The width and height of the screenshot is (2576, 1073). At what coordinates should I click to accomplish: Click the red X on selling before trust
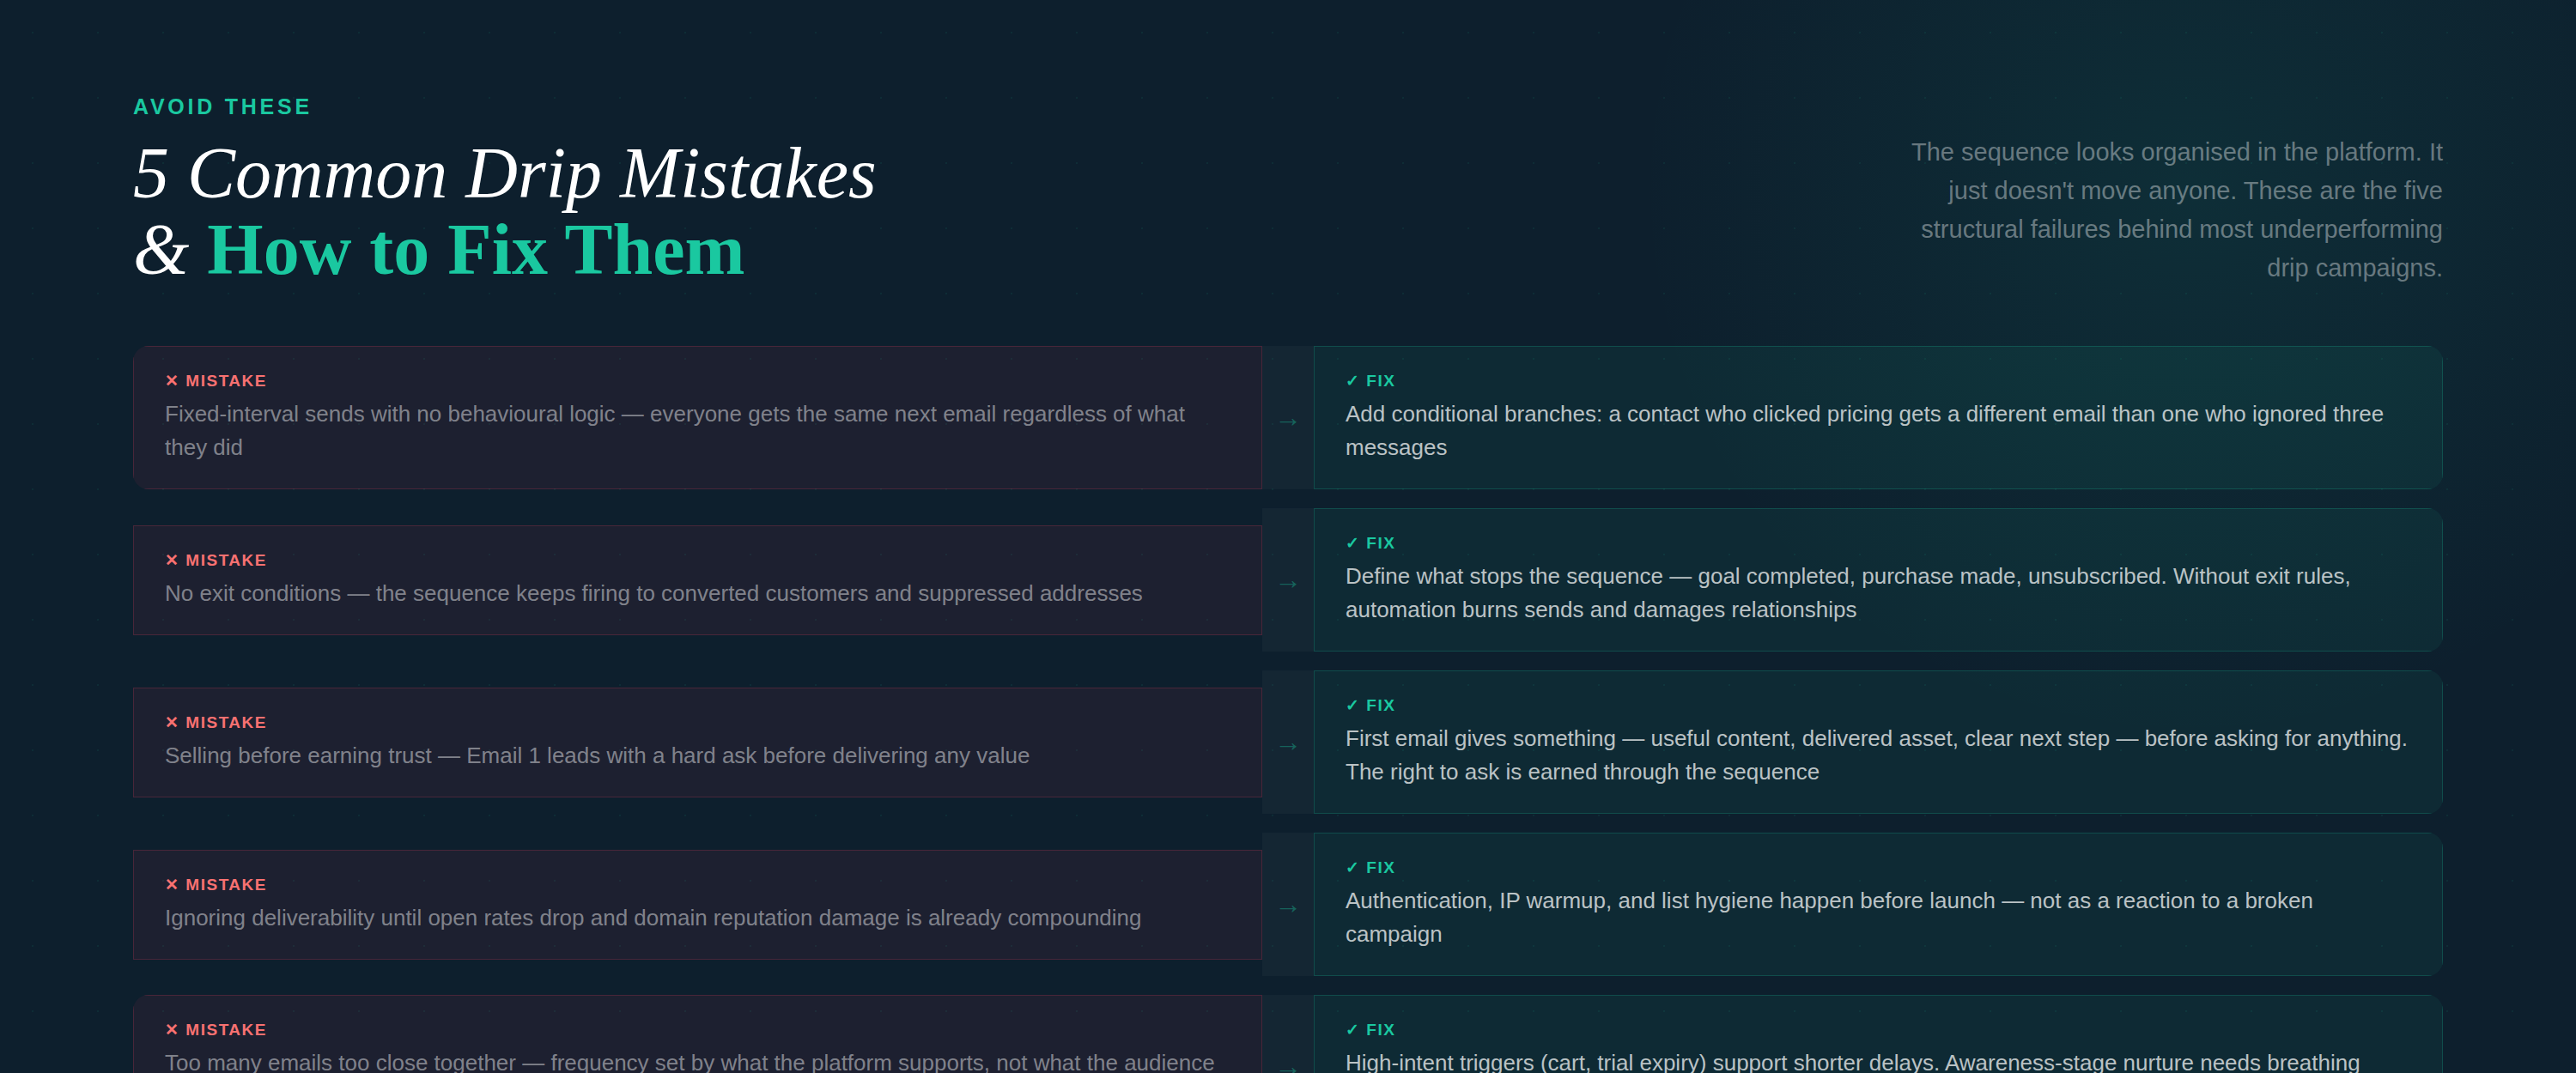tap(171, 722)
